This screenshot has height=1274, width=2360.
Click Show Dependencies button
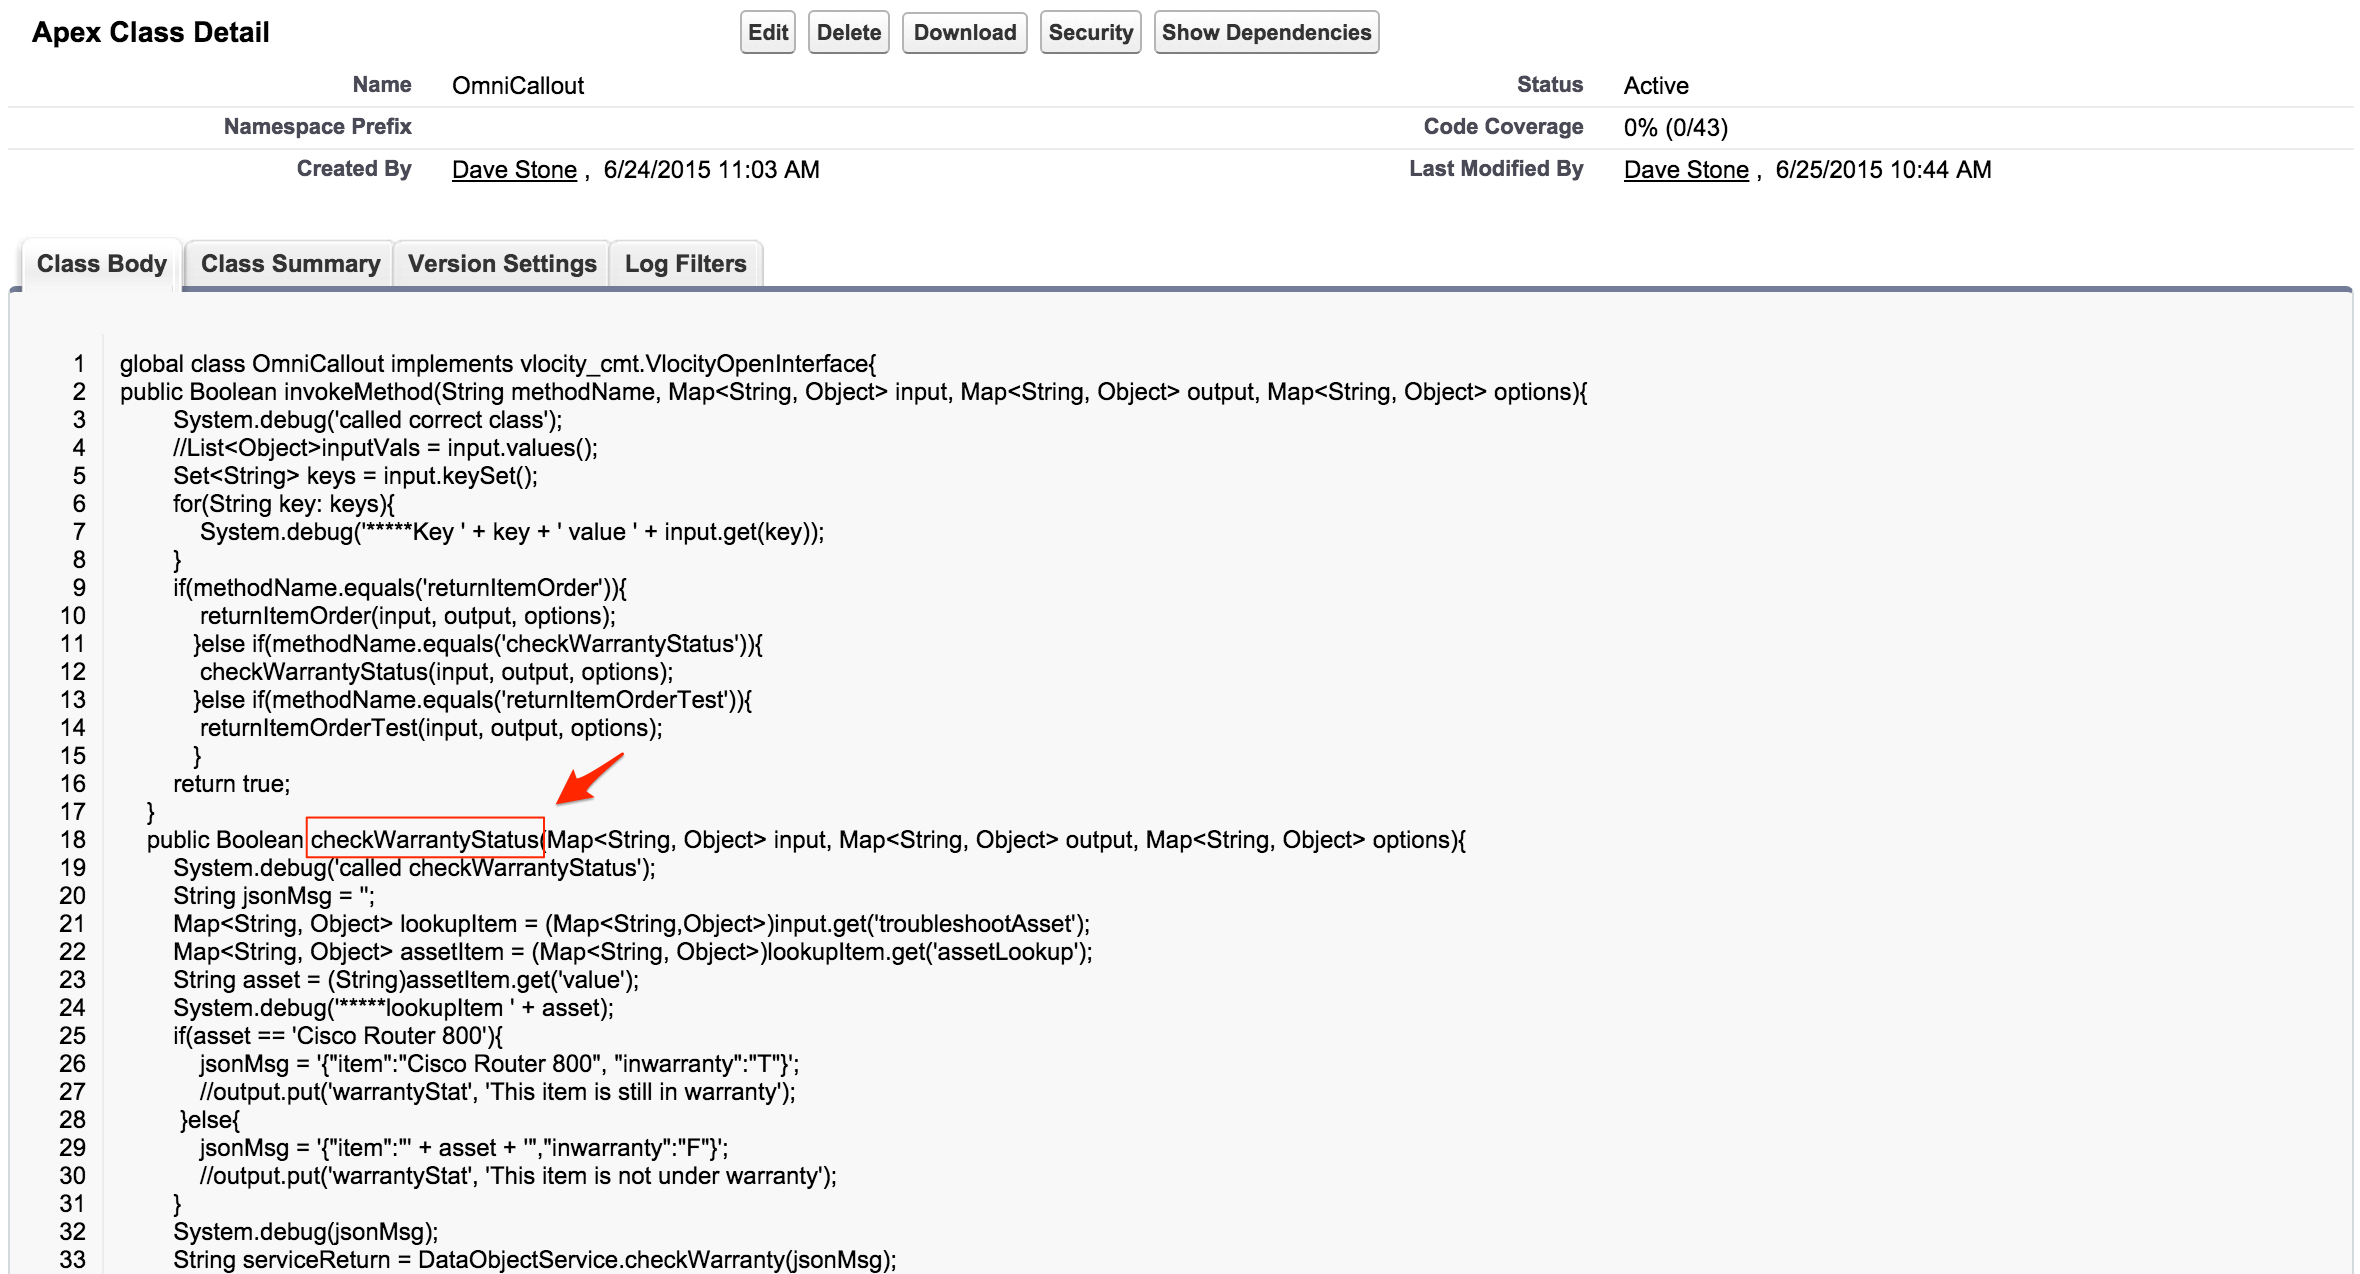[1266, 33]
